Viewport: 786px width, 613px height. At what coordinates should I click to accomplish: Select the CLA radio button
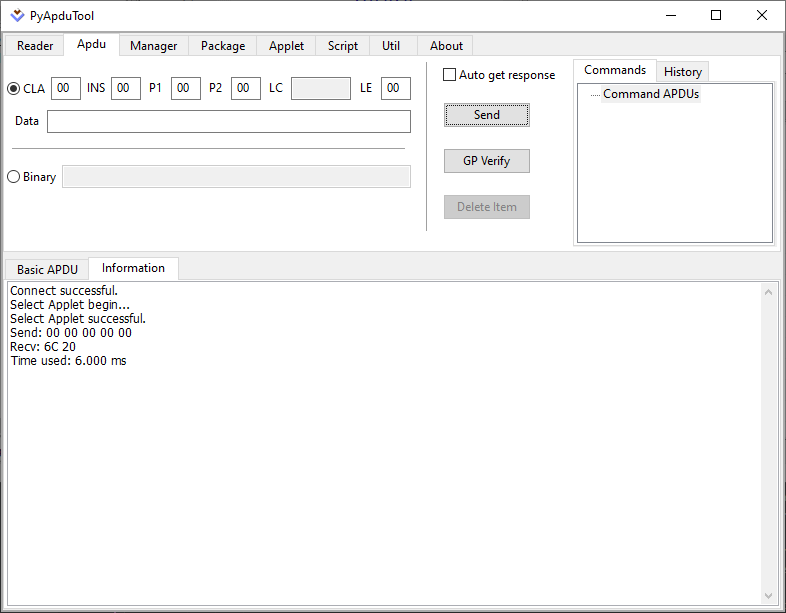[x=14, y=88]
